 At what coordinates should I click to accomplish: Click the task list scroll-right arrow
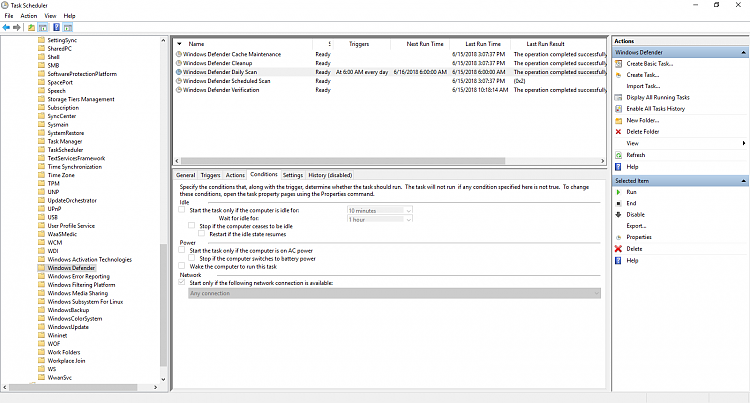click(603, 161)
